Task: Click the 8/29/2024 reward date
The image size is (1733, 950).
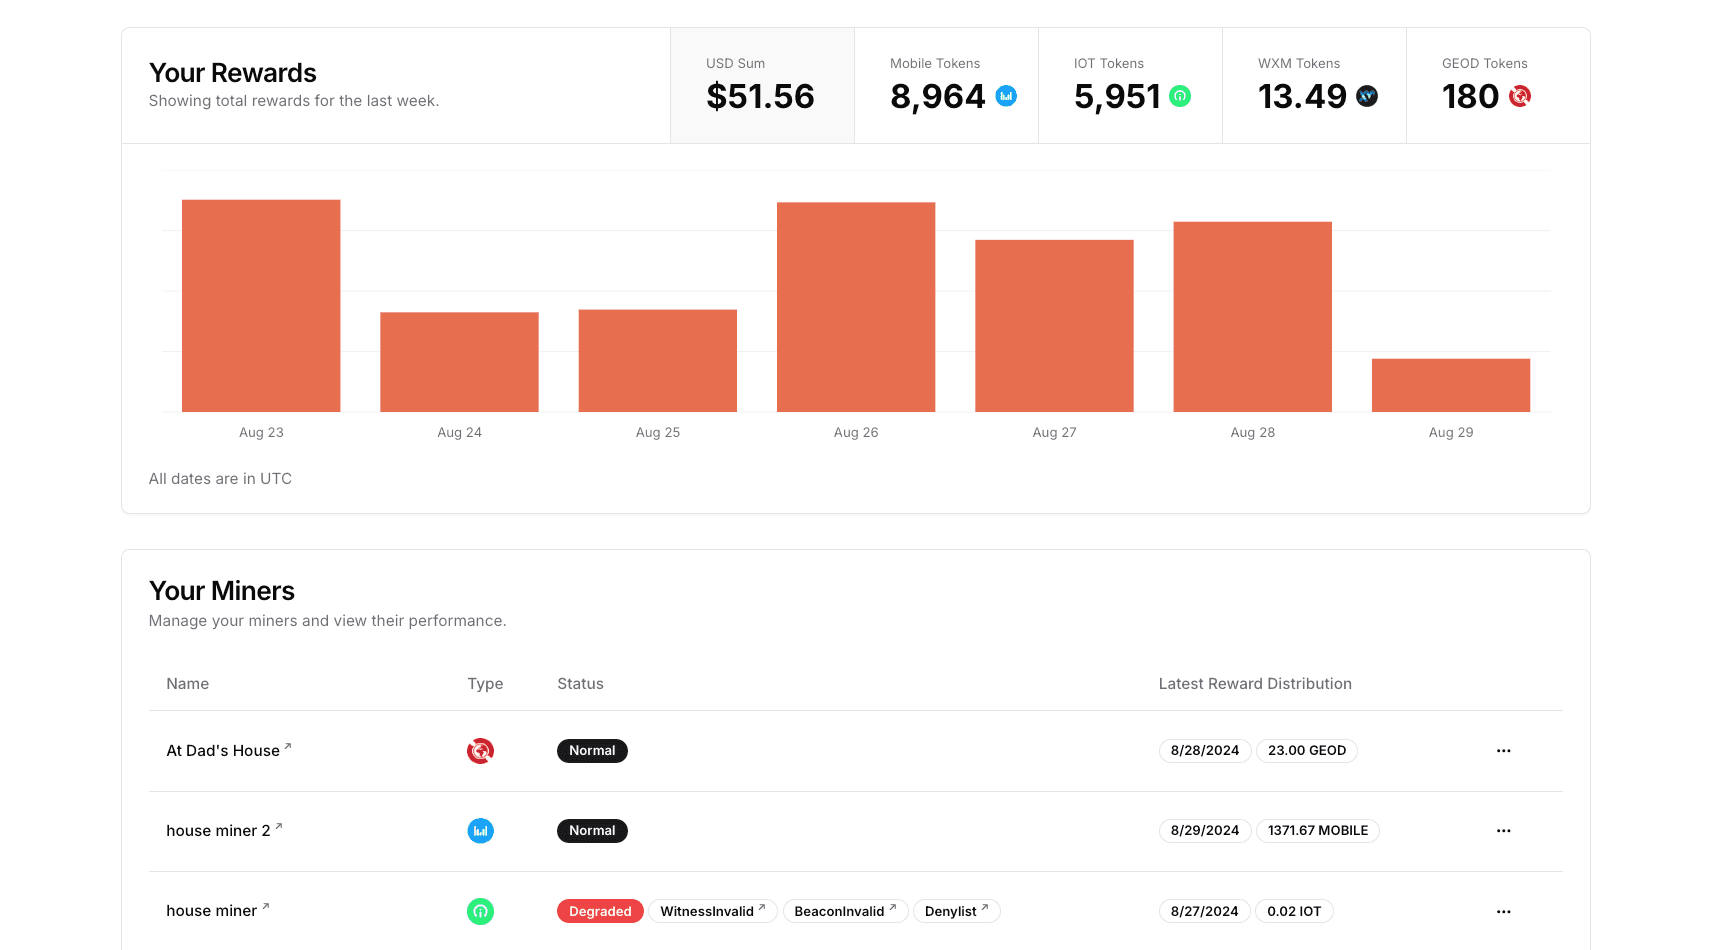Action: [x=1205, y=831]
